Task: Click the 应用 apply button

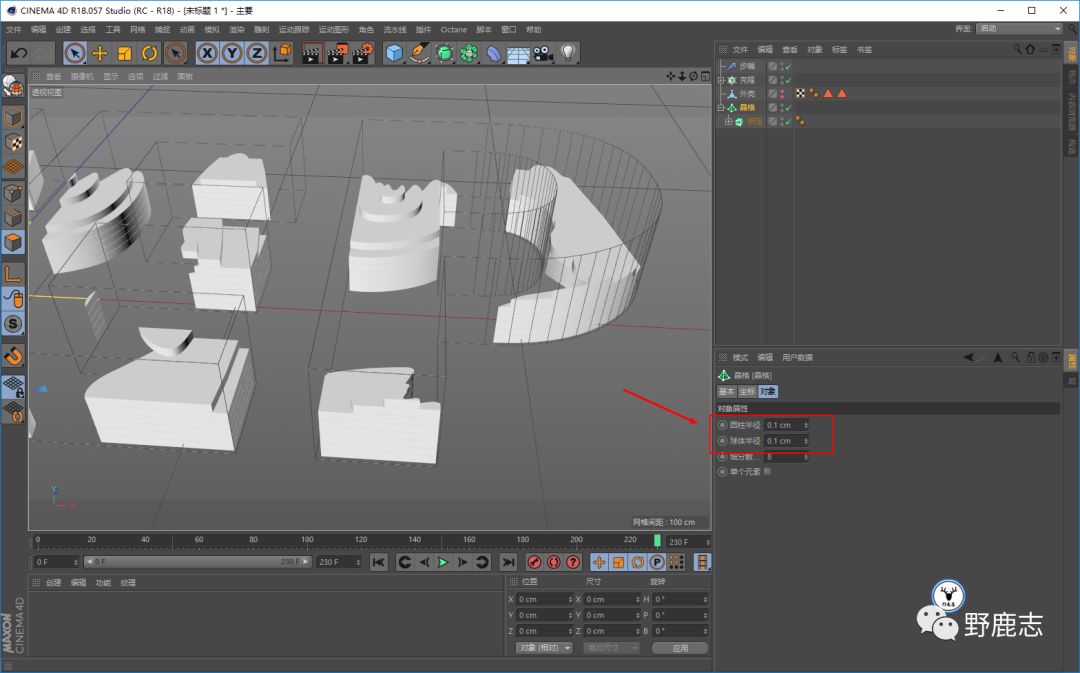Action: coord(680,647)
